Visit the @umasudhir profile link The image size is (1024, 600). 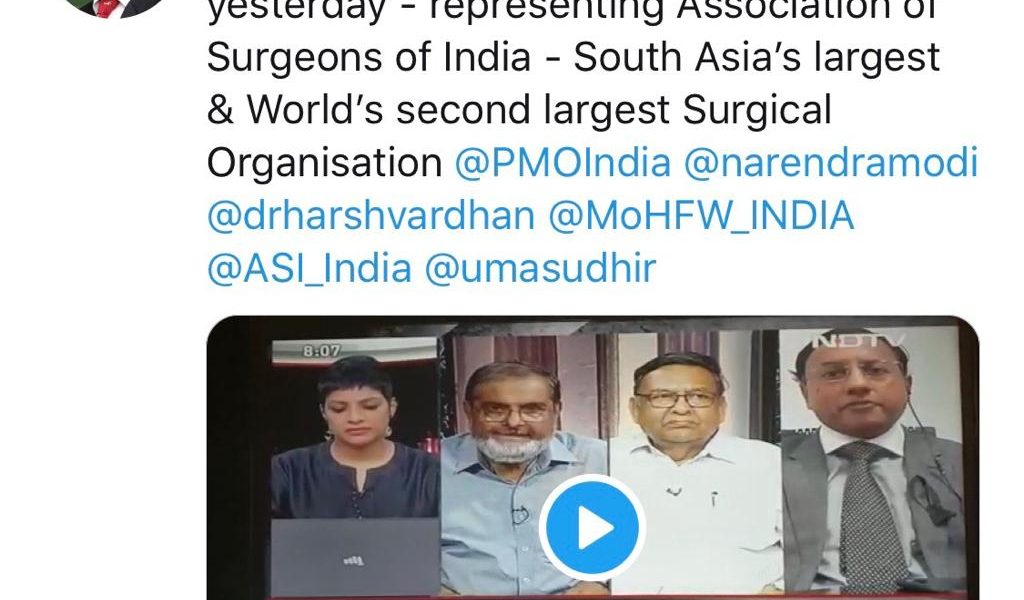coord(540,268)
